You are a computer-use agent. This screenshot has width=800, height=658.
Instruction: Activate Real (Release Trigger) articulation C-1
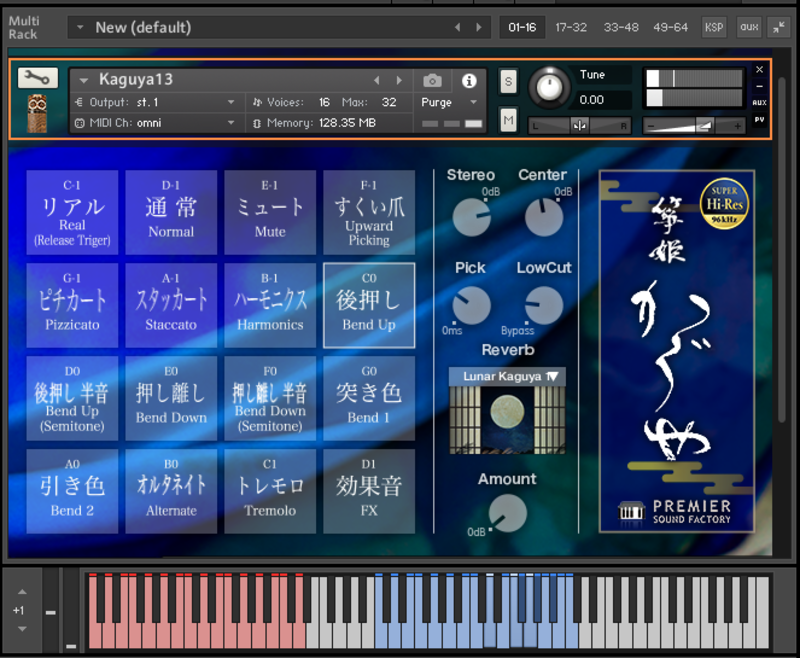(72, 213)
